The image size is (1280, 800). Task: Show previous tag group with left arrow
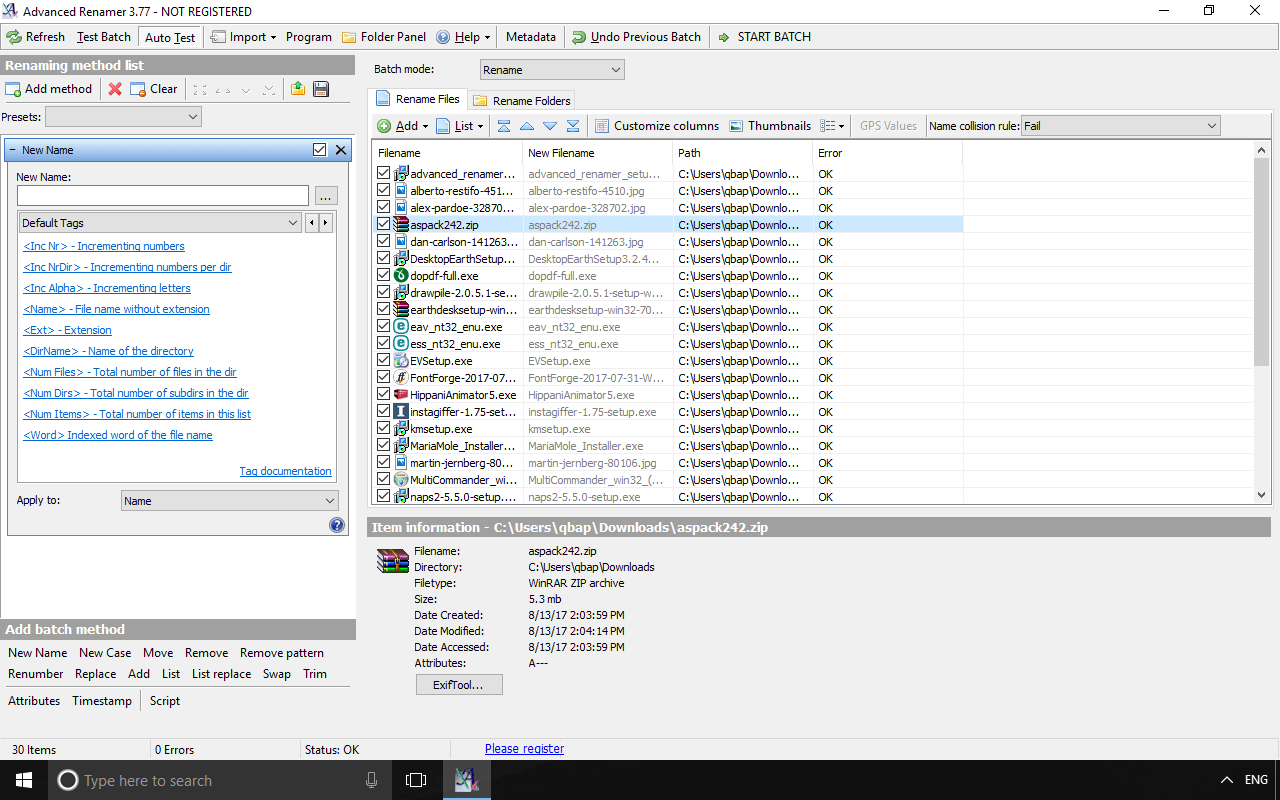(x=311, y=223)
